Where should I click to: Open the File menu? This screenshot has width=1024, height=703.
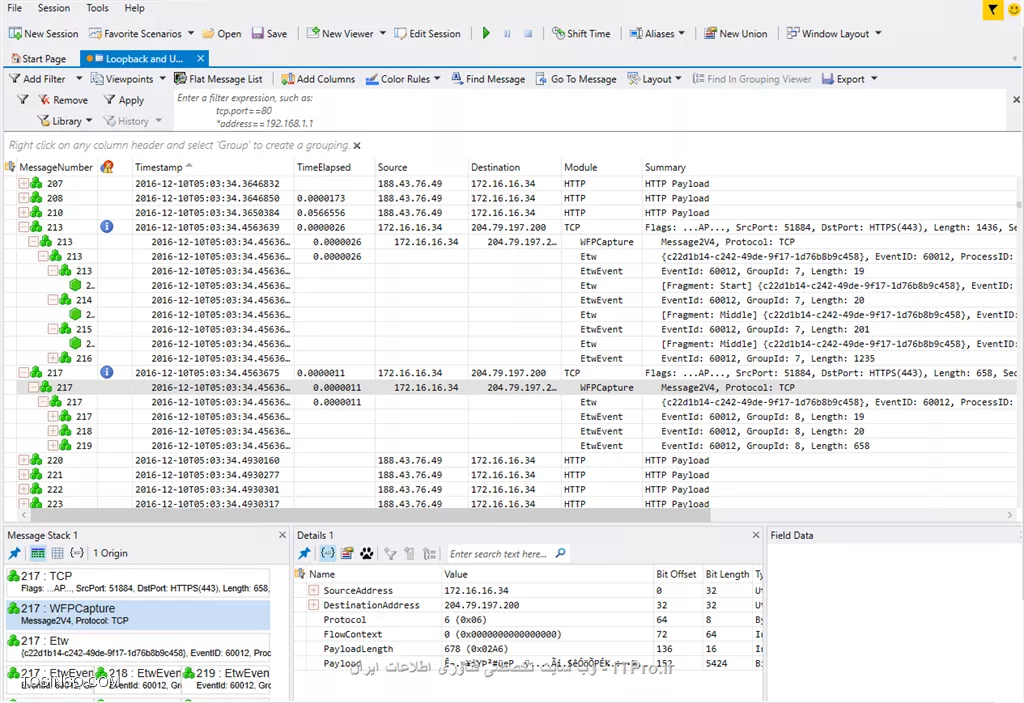(14, 8)
